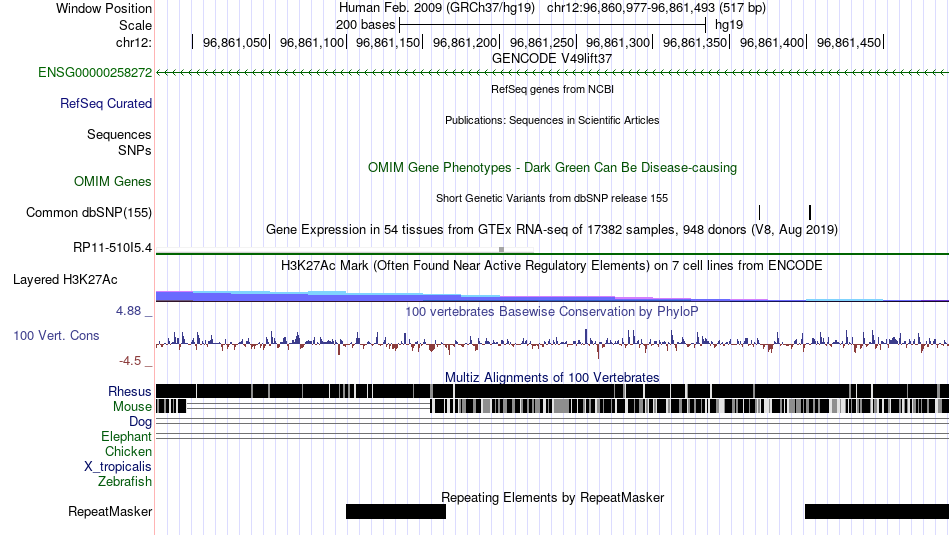950x535 pixels.
Task: Click the 200 bases scale bar
Action: [553, 25]
